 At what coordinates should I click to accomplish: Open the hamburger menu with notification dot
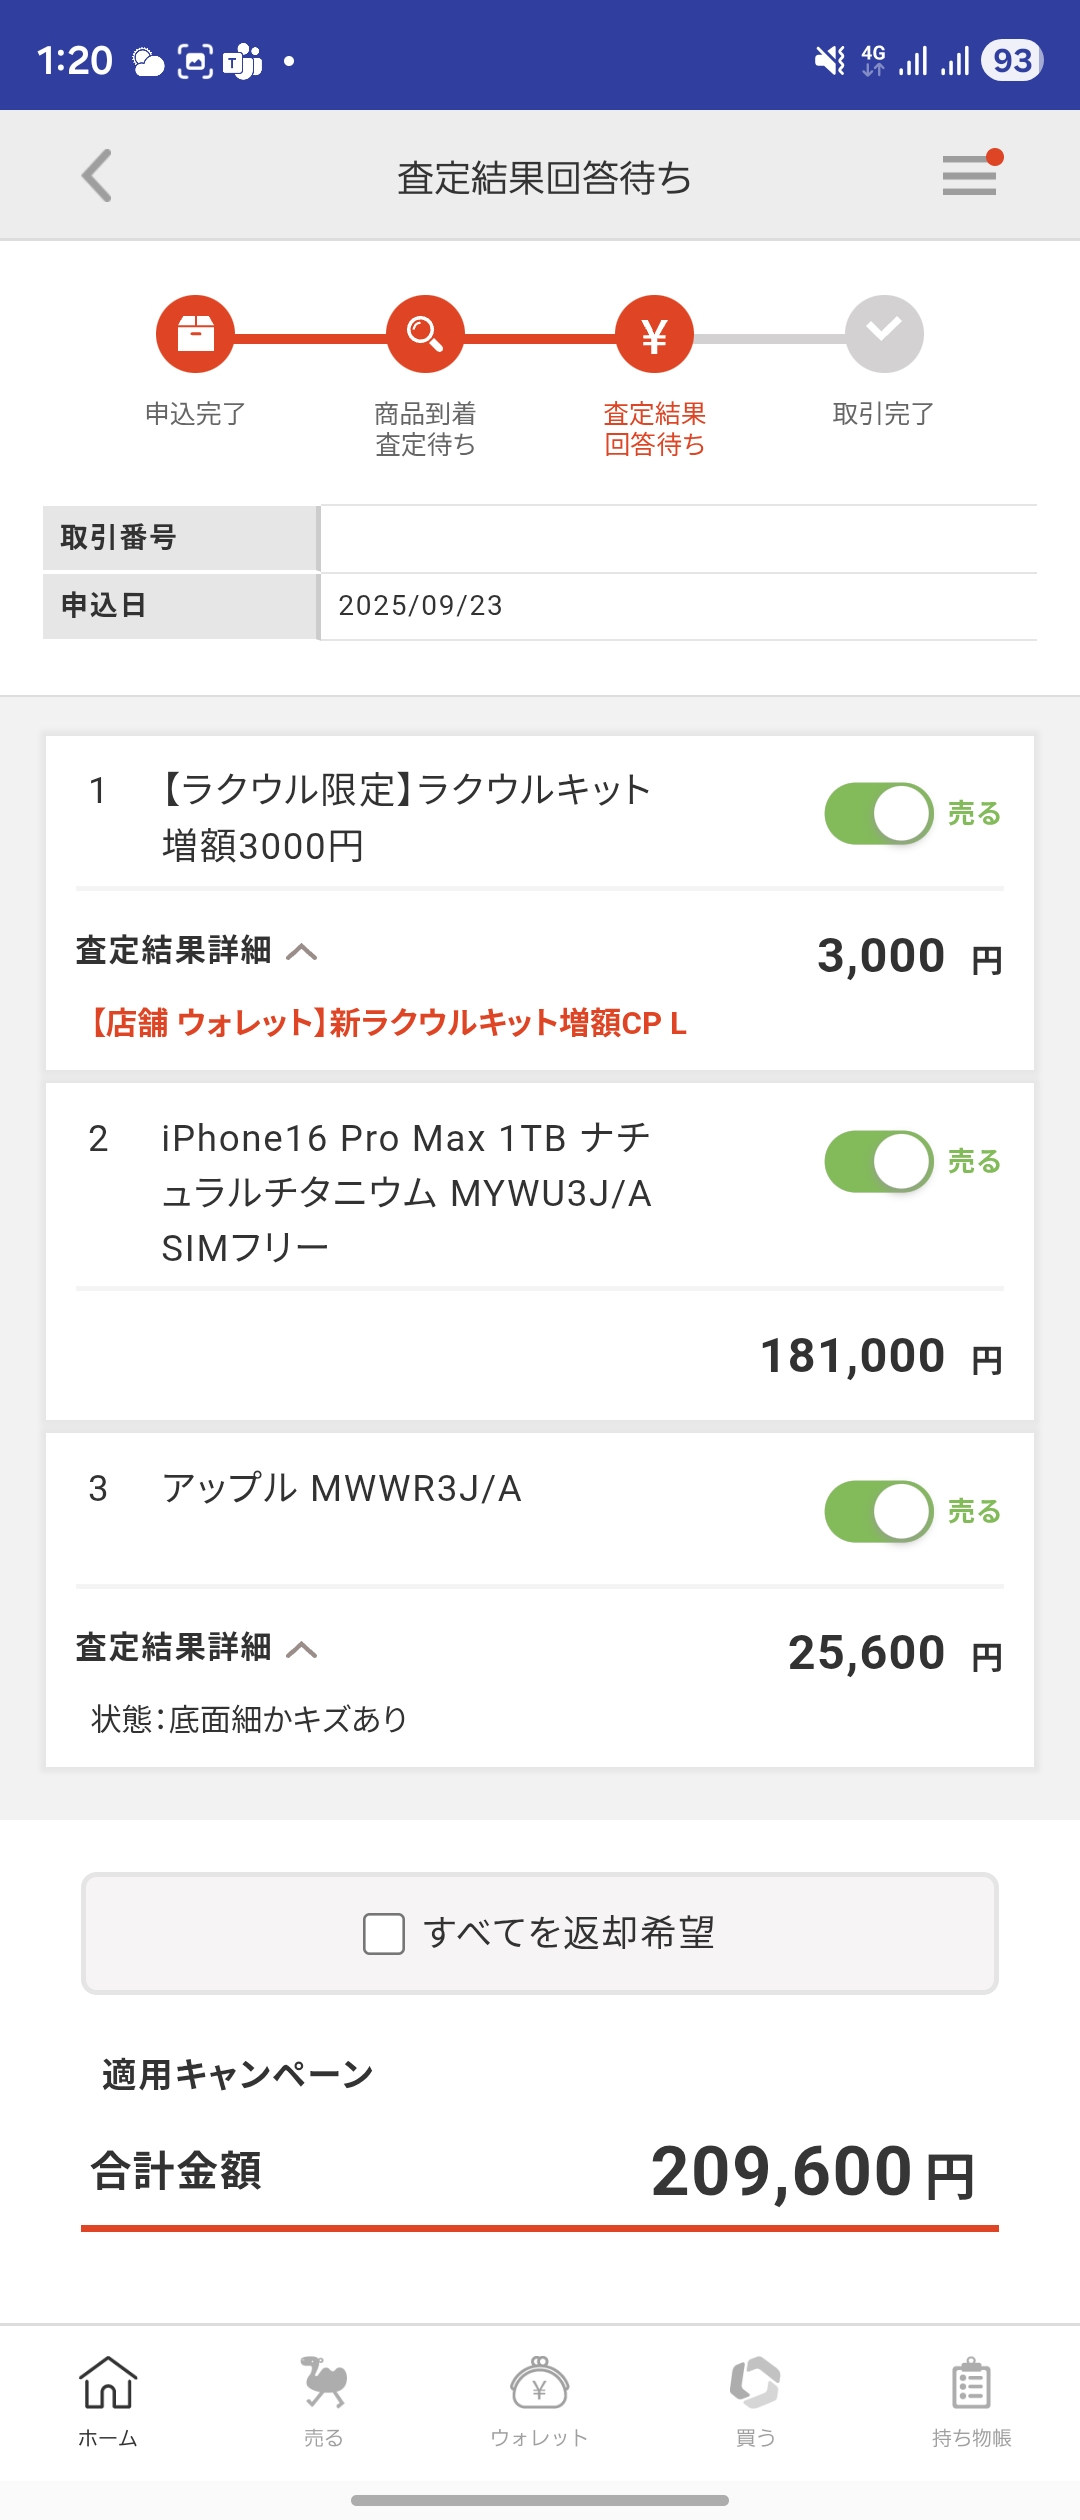969,176
